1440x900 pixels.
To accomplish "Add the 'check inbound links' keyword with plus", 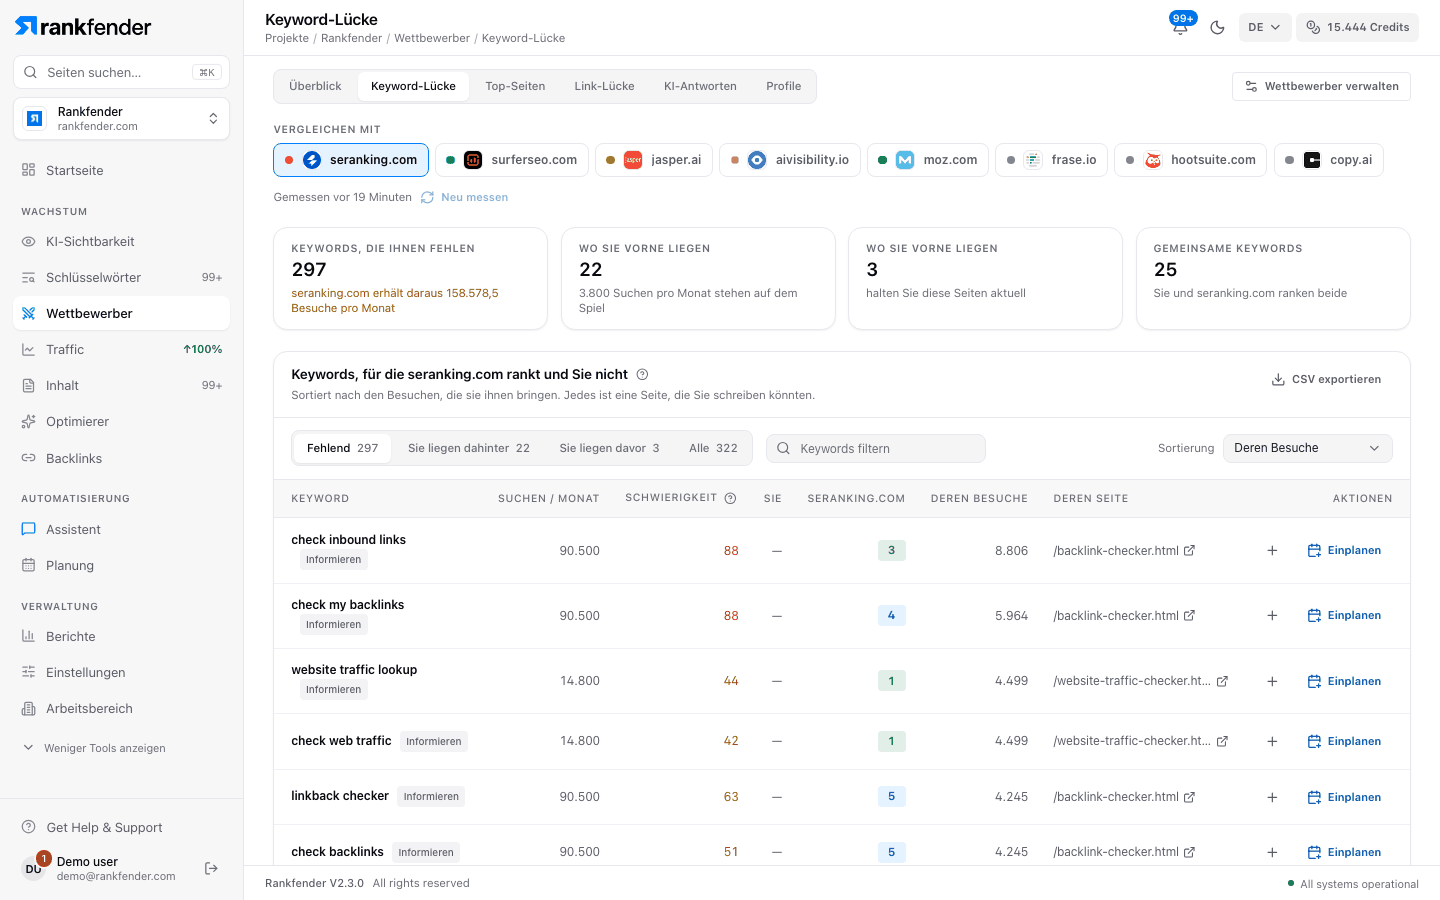I will (1272, 550).
